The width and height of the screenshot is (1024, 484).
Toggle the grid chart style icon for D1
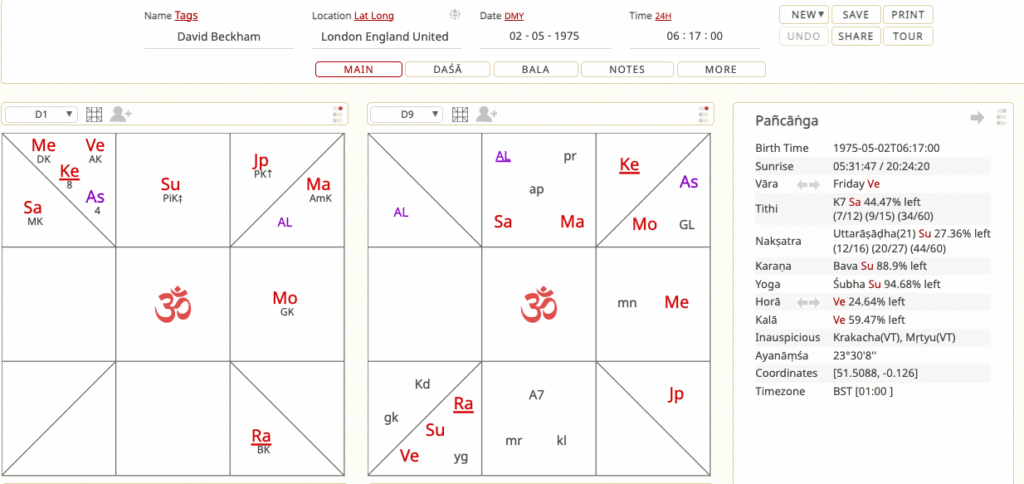[95, 115]
